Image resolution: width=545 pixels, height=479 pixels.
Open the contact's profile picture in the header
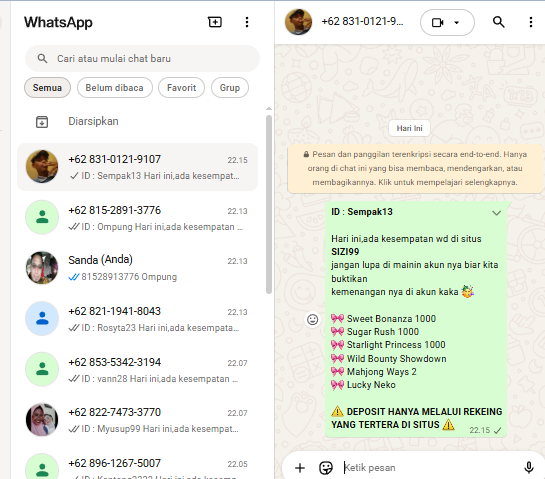click(298, 22)
